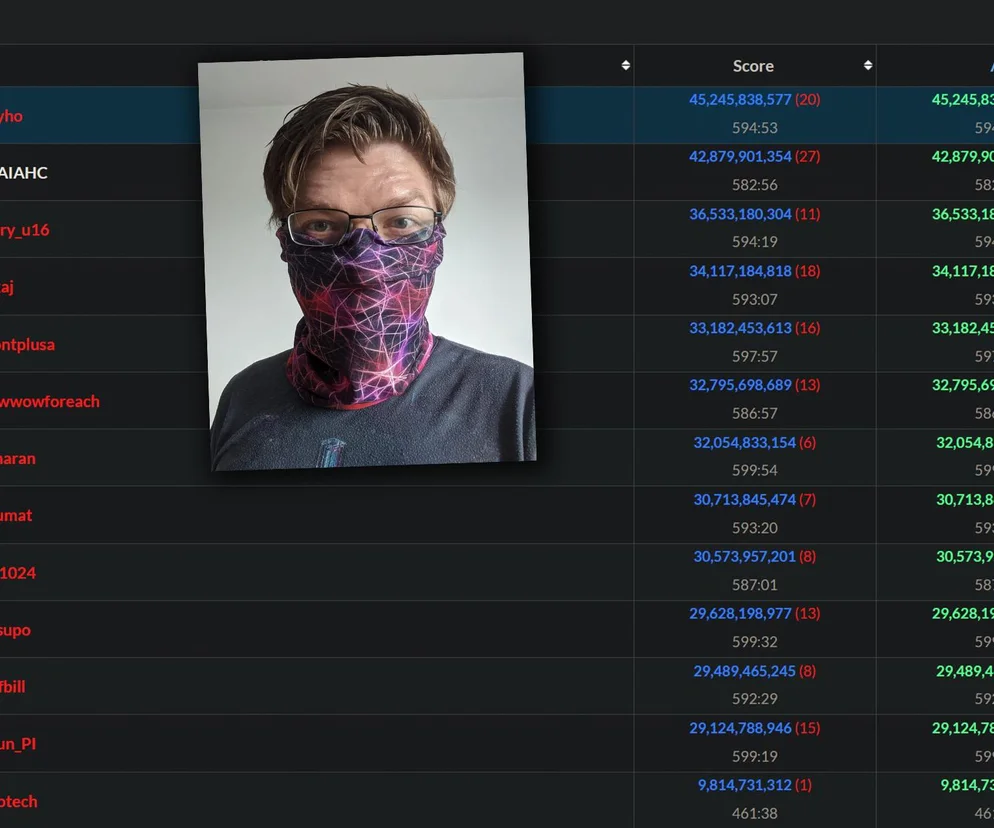Screen dimensions: 994x828
Task: Open score 32,054,833,154 in the Score column
Action: [x=744, y=443]
